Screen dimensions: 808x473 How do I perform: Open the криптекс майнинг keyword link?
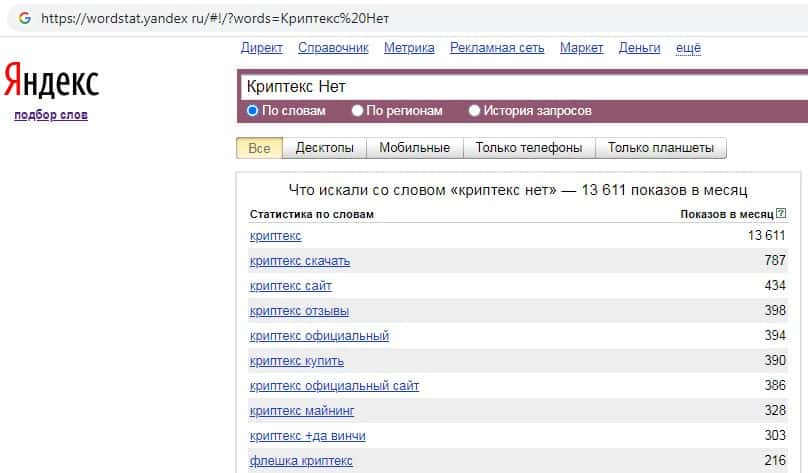tap(301, 411)
